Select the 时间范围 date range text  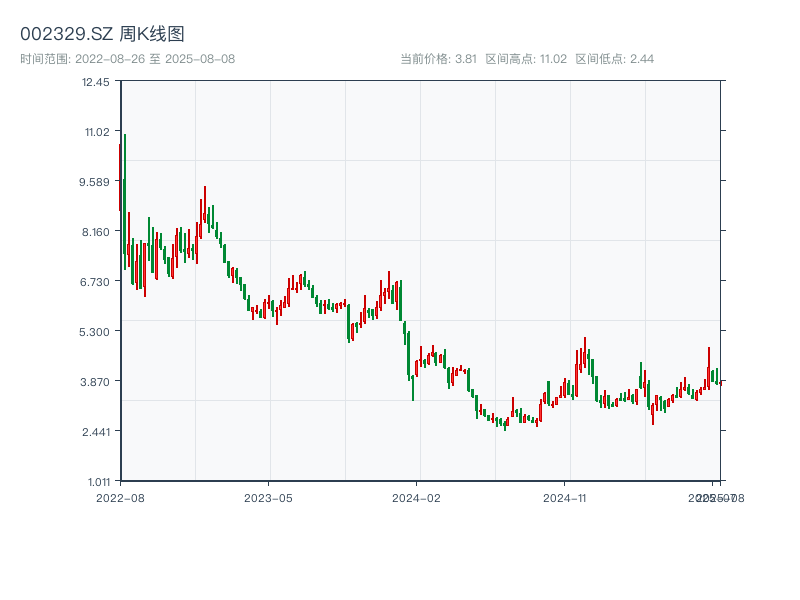[128, 59]
